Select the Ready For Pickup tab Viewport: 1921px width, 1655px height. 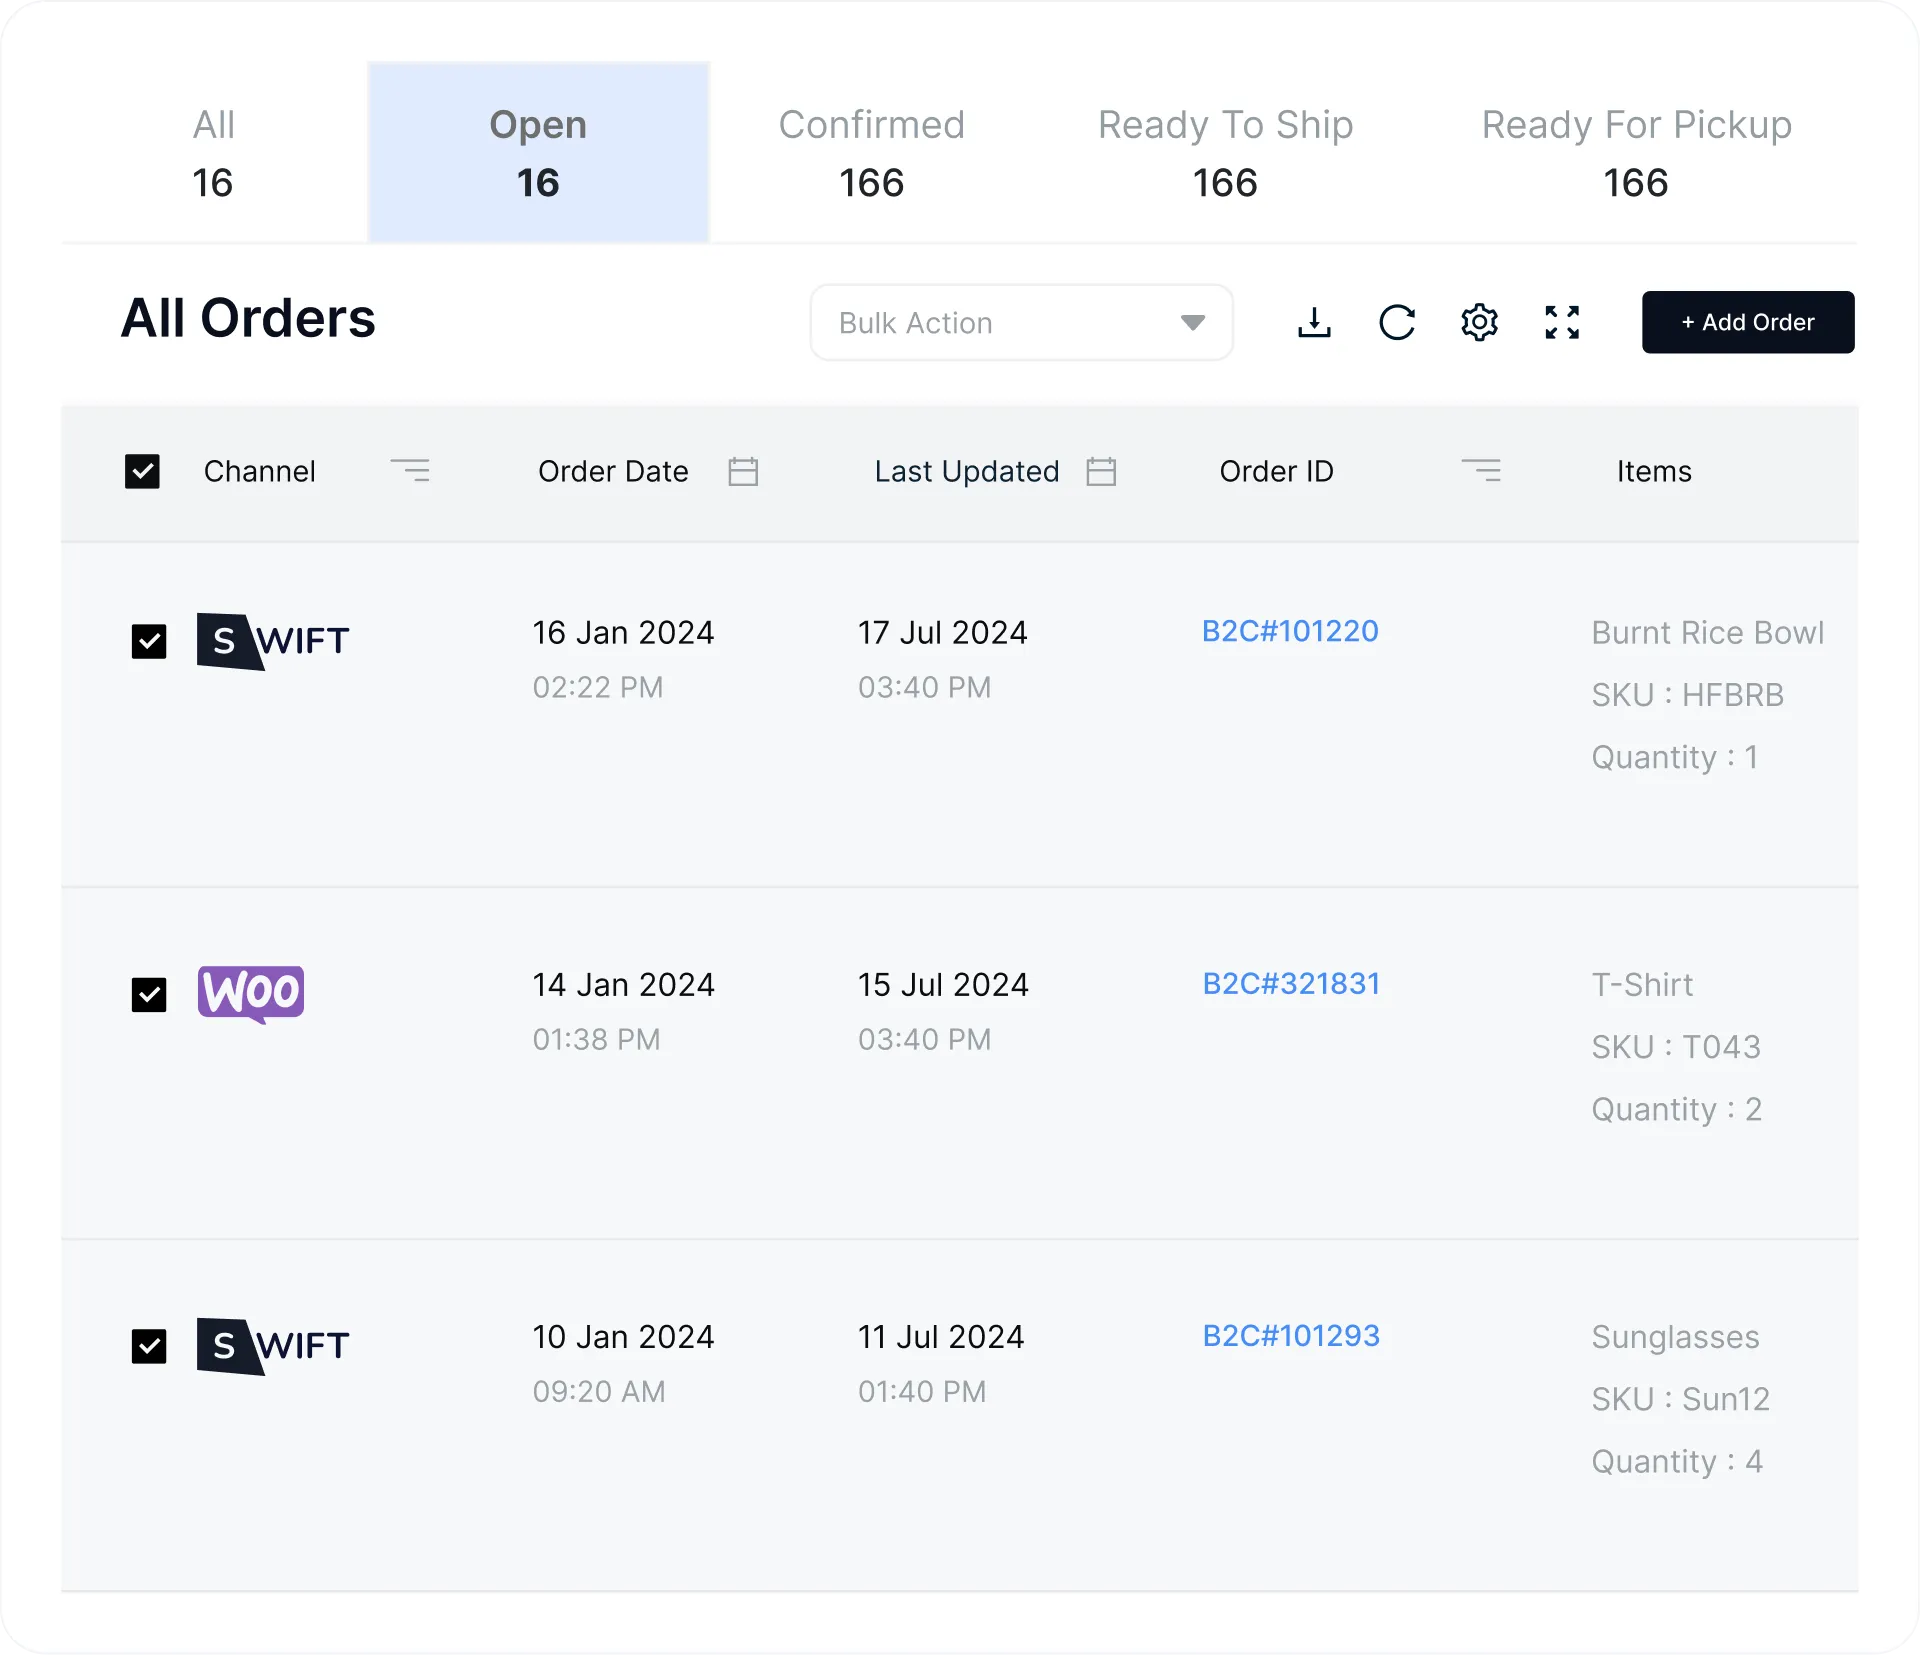(1636, 152)
